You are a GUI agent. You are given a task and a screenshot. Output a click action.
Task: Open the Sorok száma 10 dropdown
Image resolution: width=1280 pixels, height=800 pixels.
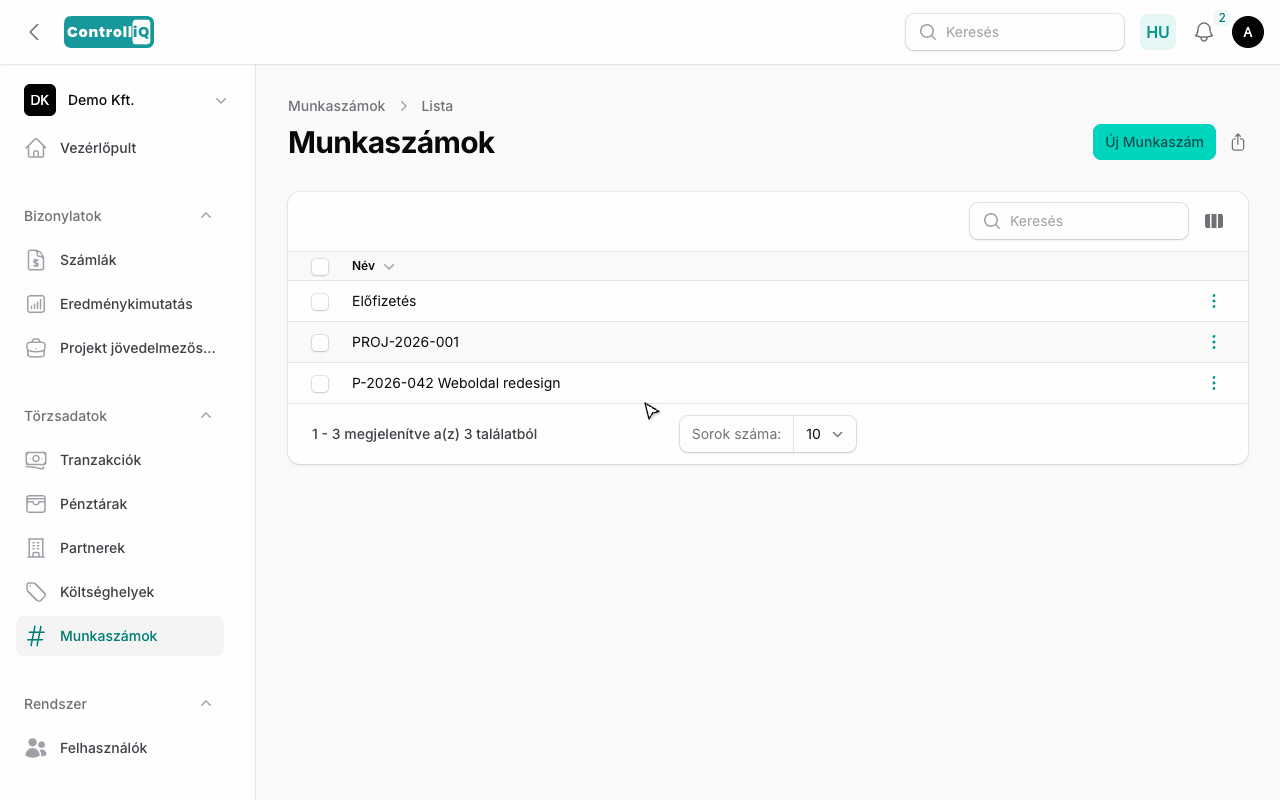[x=825, y=434]
